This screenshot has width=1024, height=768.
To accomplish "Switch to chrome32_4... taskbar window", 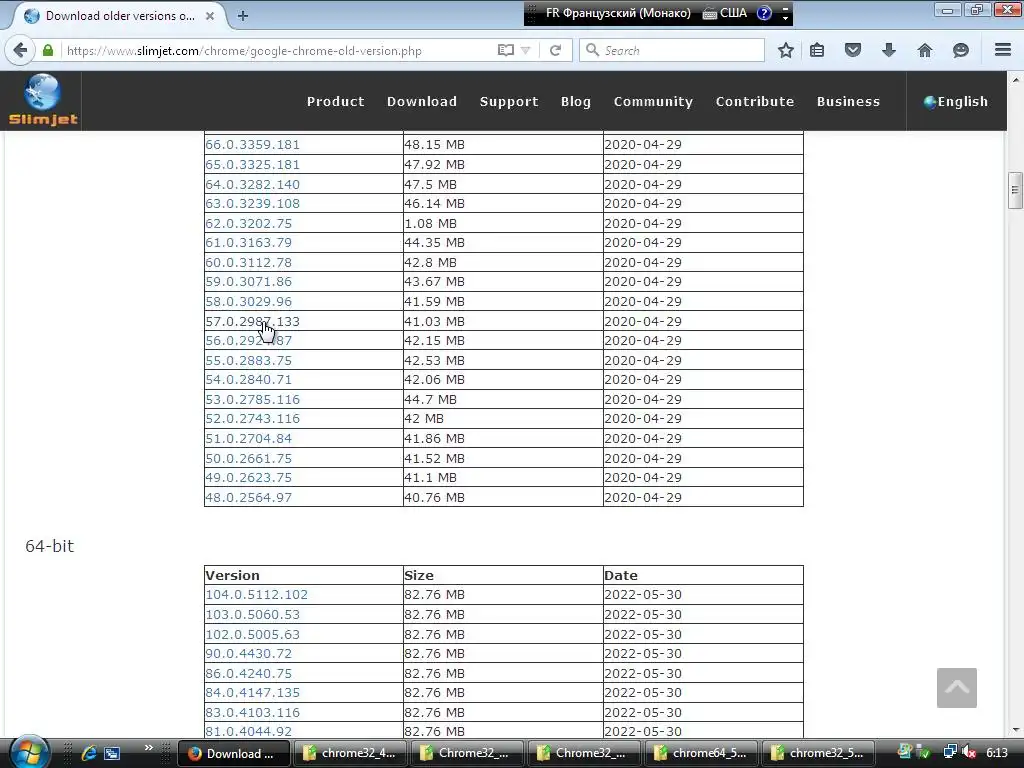I will pyautogui.click(x=350, y=753).
